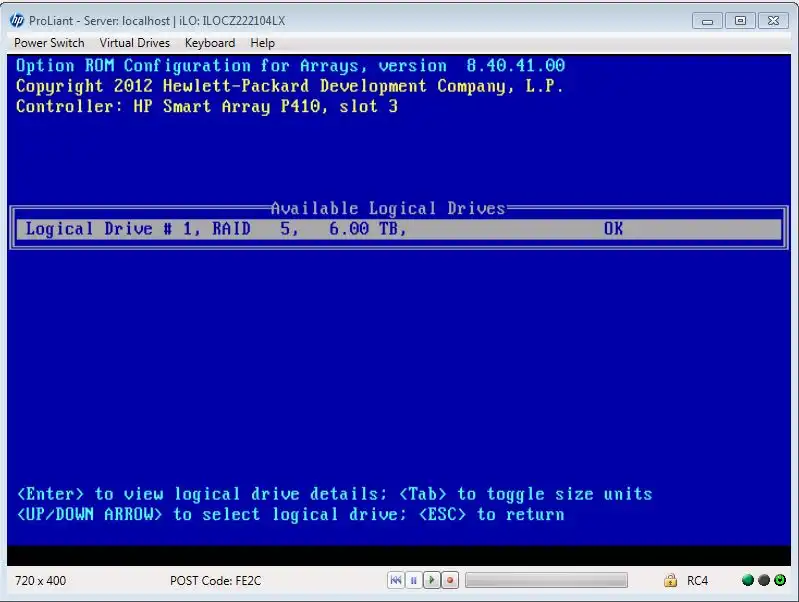Close the ProLiant console window
The image size is (799, 602).
(774, 21)
